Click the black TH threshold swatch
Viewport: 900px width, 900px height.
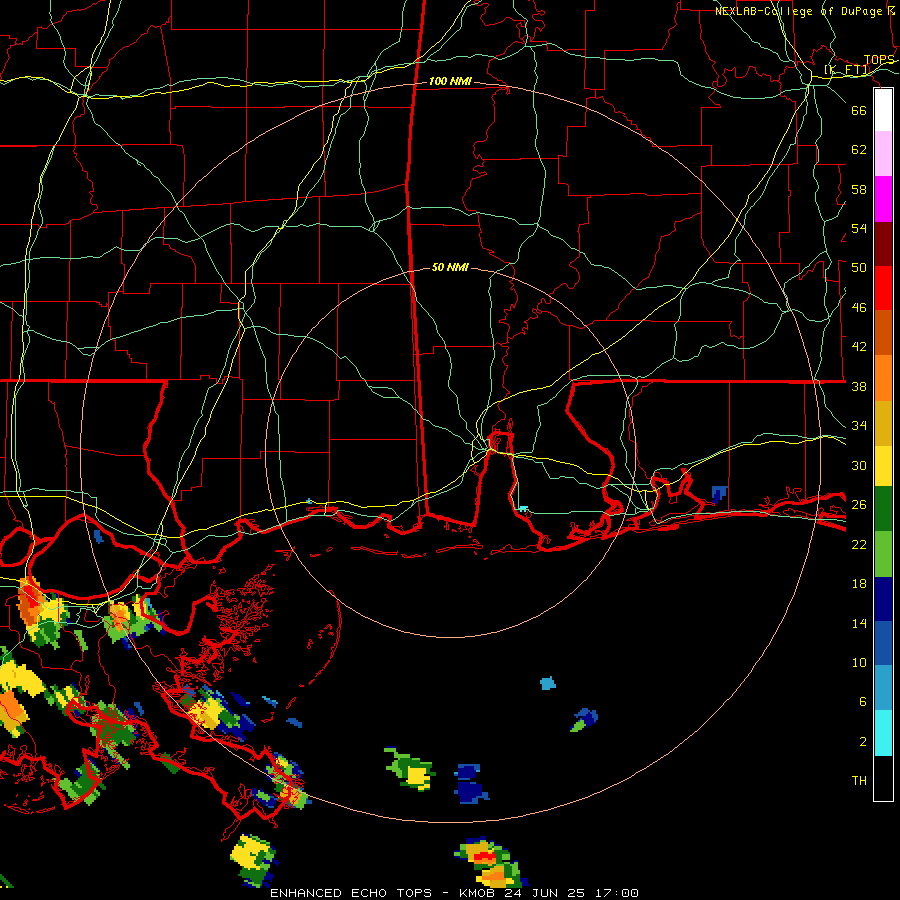883,778
